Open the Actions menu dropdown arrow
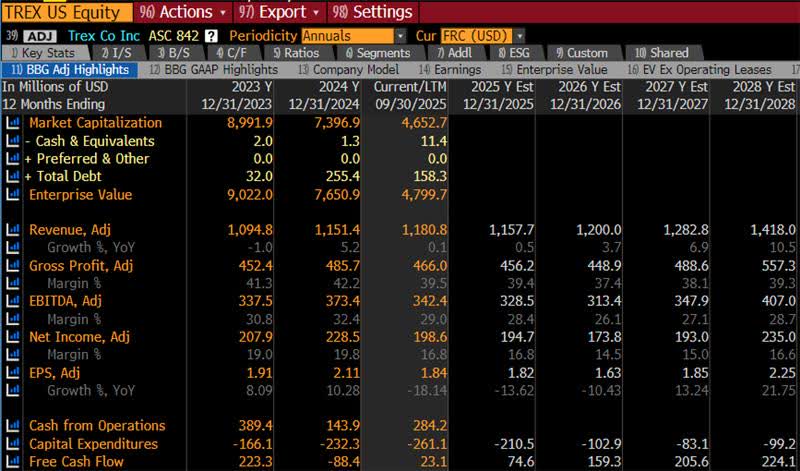The height and width of the screenshot is (471, 800). point(223,12)
